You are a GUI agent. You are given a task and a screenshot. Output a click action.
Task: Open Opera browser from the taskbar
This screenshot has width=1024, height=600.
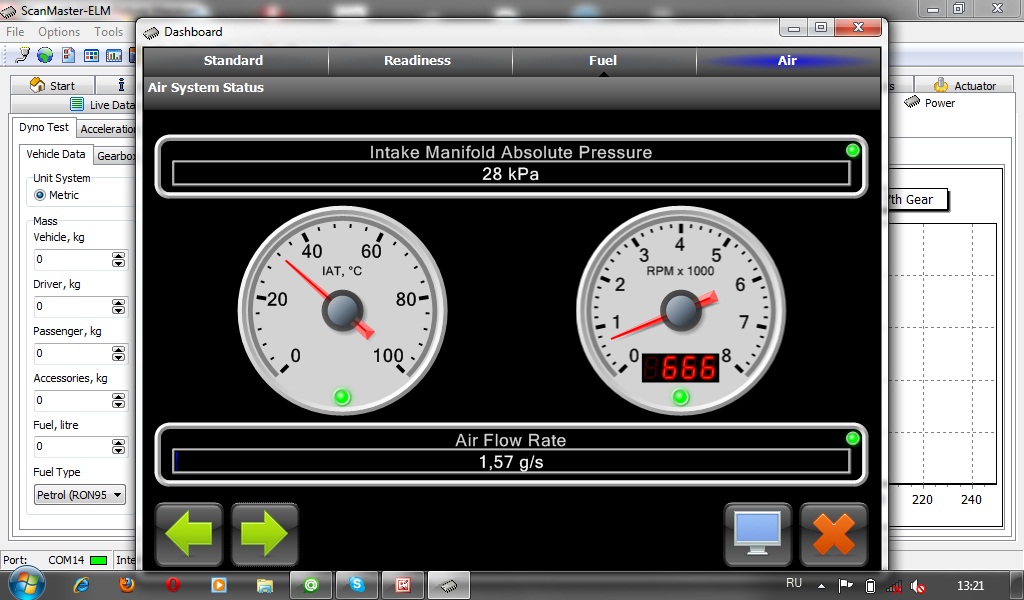coord(173,585)
